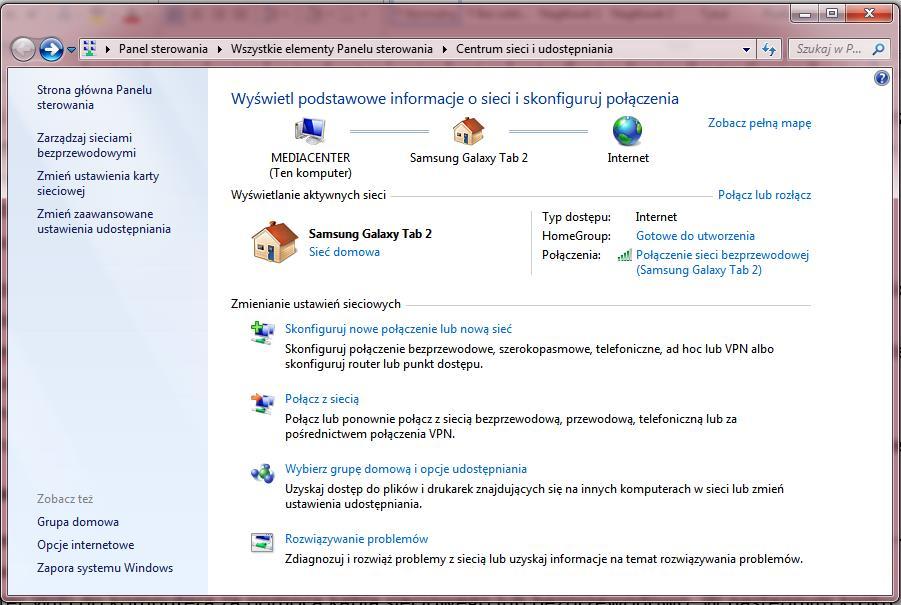Screen dimensions: 901x605
Task: Click the Internet globe icon
Action: (627, 130)
